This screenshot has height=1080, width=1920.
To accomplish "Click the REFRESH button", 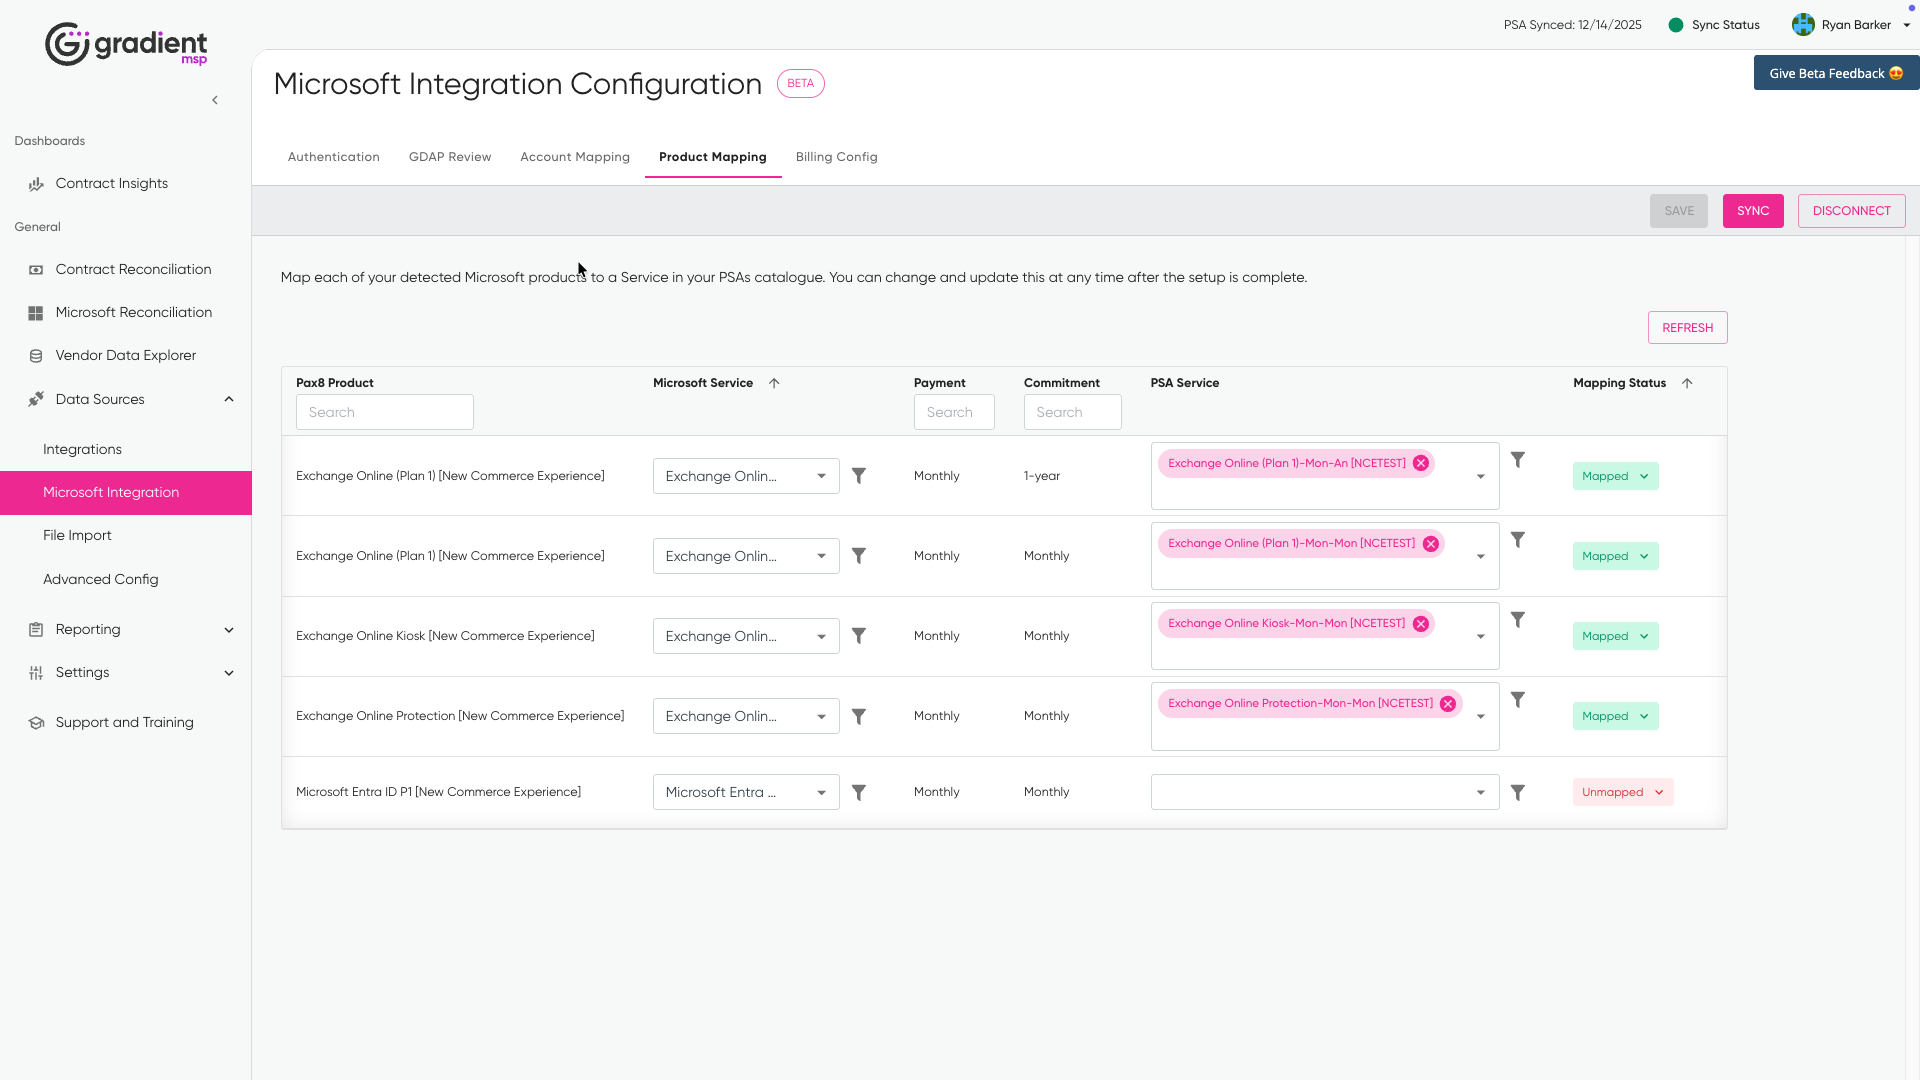I will click(x=1688, y=328).
